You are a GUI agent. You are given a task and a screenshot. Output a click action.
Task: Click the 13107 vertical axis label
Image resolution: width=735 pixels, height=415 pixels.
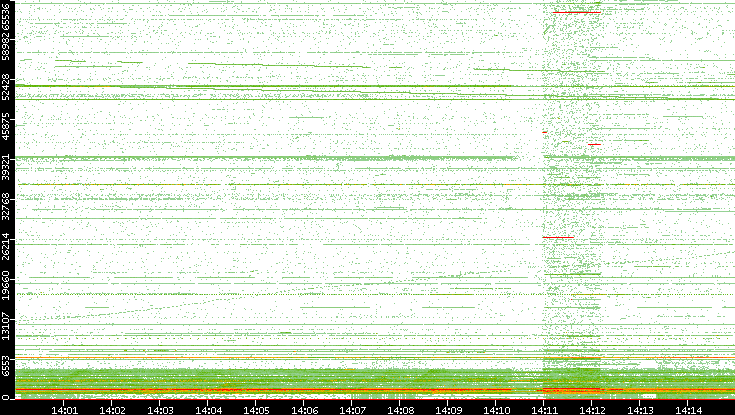tap(7, 324)
